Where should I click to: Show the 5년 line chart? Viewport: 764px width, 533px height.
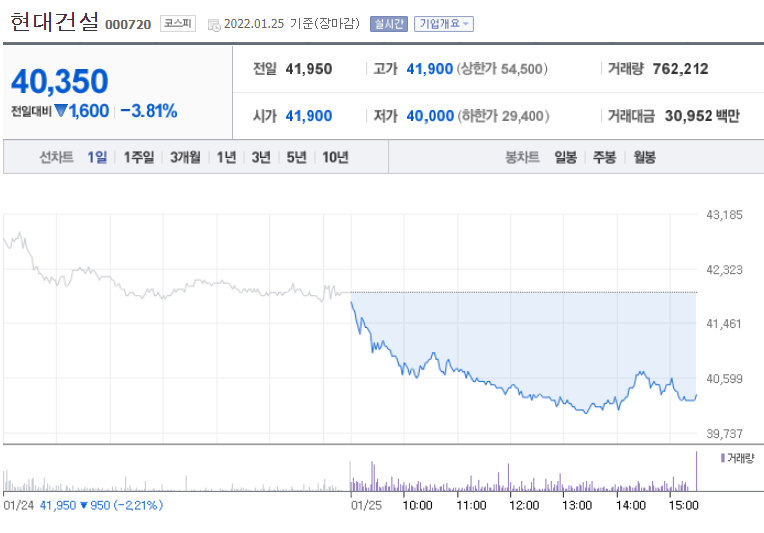pyautogui.click(x=296, y=157)
